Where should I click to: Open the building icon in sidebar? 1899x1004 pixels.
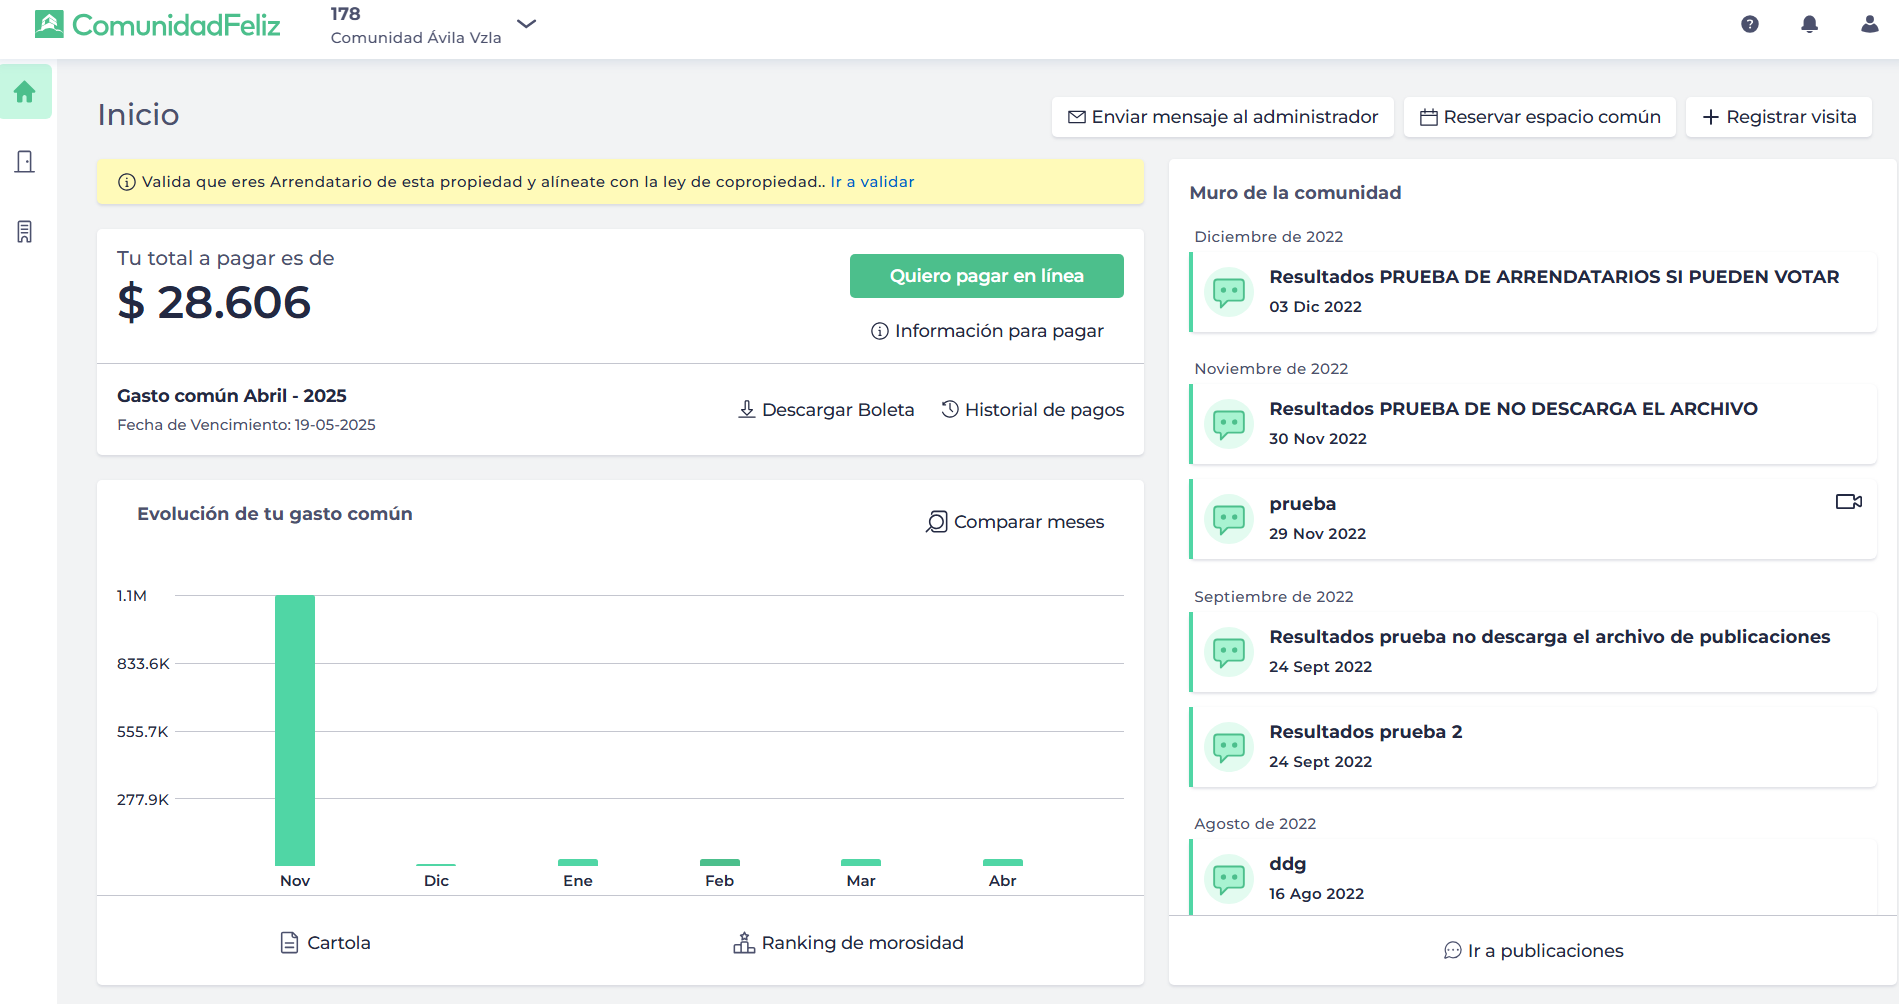[x=25, y=232]
